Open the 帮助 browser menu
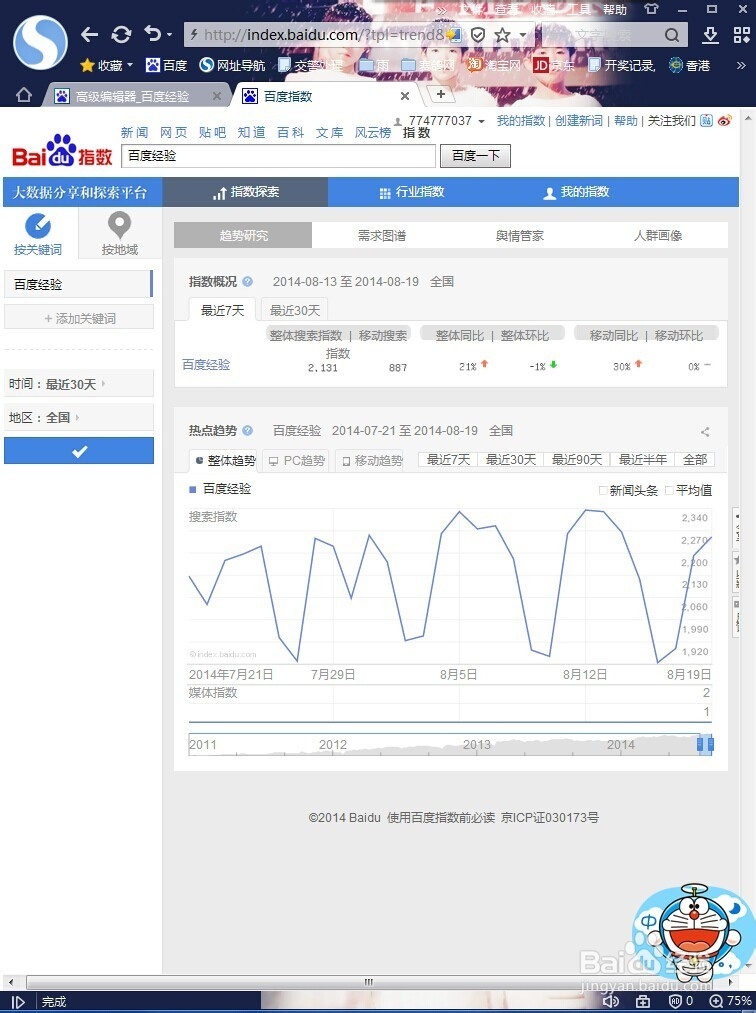756x1013 pixels. point(615,10)
